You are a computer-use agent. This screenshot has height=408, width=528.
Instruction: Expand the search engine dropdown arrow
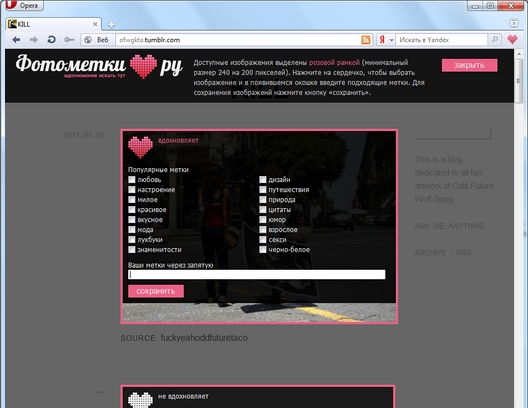[392, 40]
